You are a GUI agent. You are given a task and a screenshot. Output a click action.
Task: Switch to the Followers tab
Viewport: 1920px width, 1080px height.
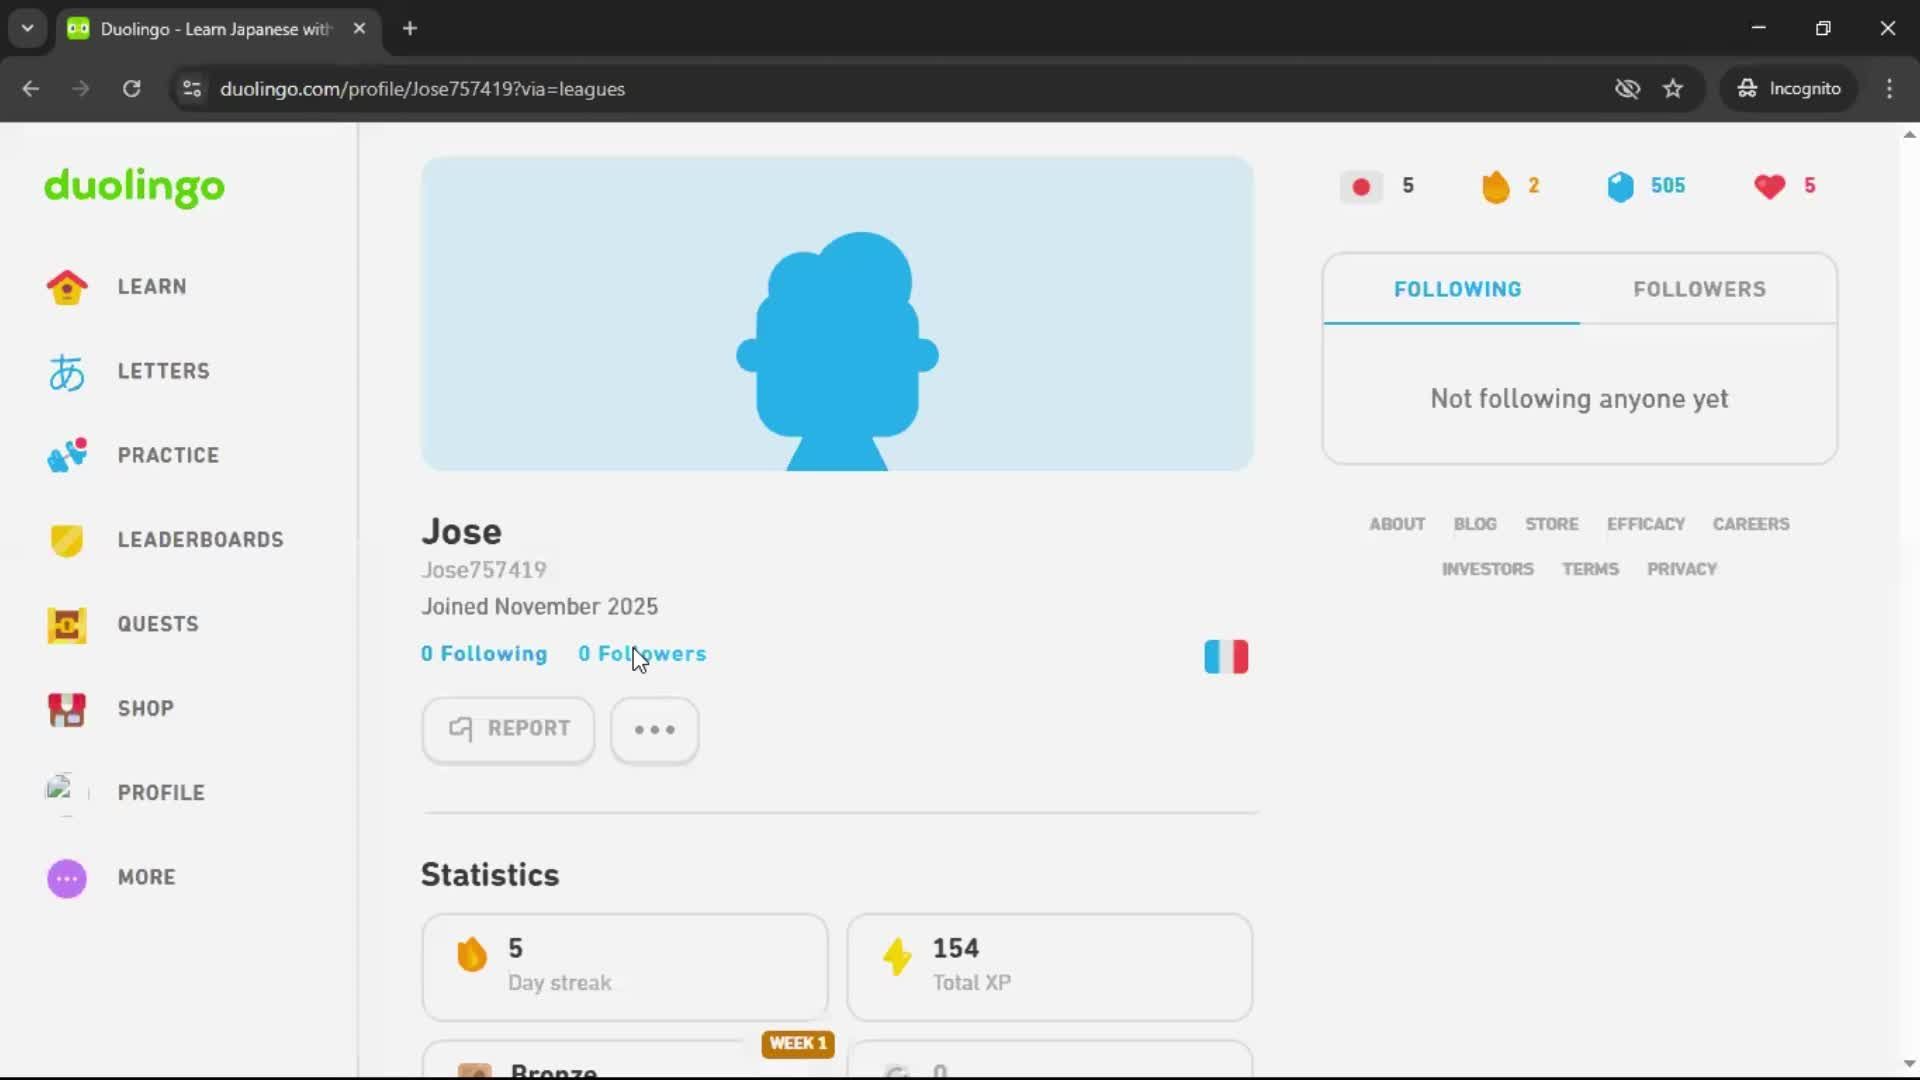click(x=1699, y=289)
